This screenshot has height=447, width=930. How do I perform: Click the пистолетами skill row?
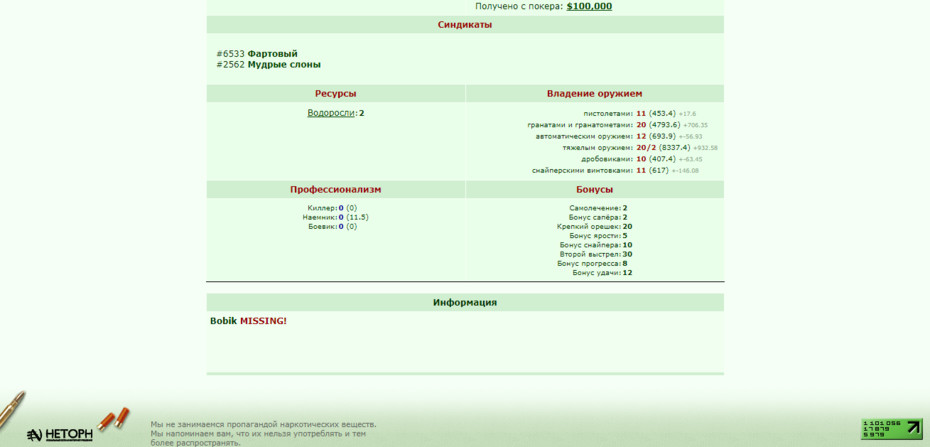pyautogui.click(x=639, y=113)
